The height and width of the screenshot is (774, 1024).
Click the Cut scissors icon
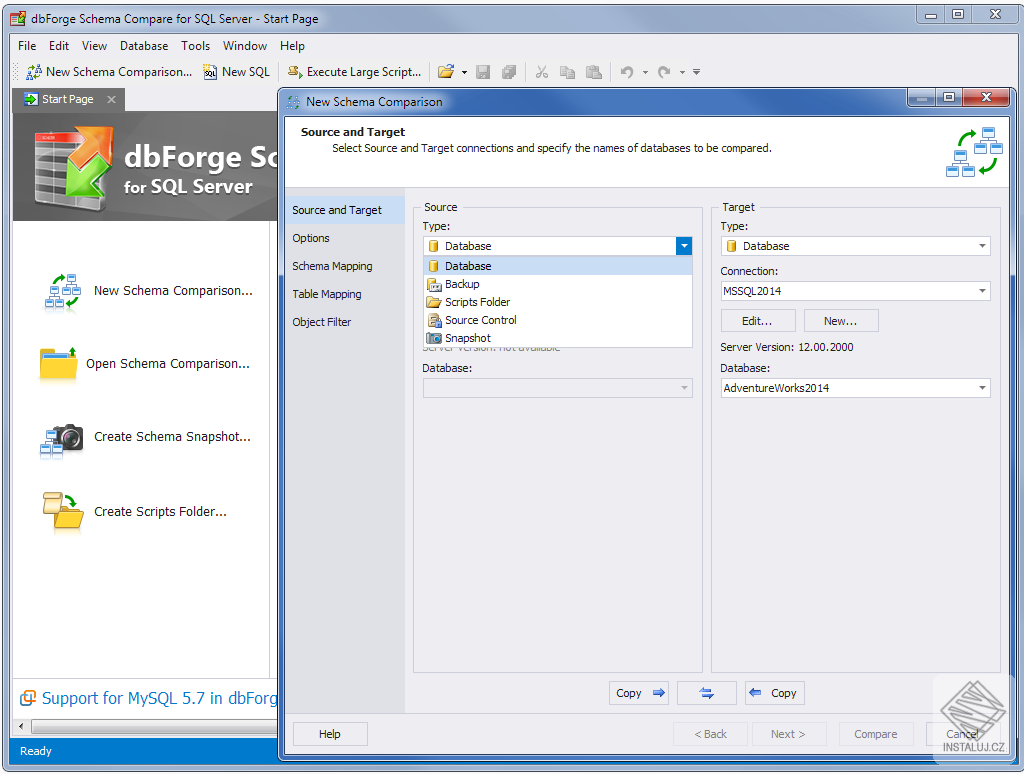point(541,72)
